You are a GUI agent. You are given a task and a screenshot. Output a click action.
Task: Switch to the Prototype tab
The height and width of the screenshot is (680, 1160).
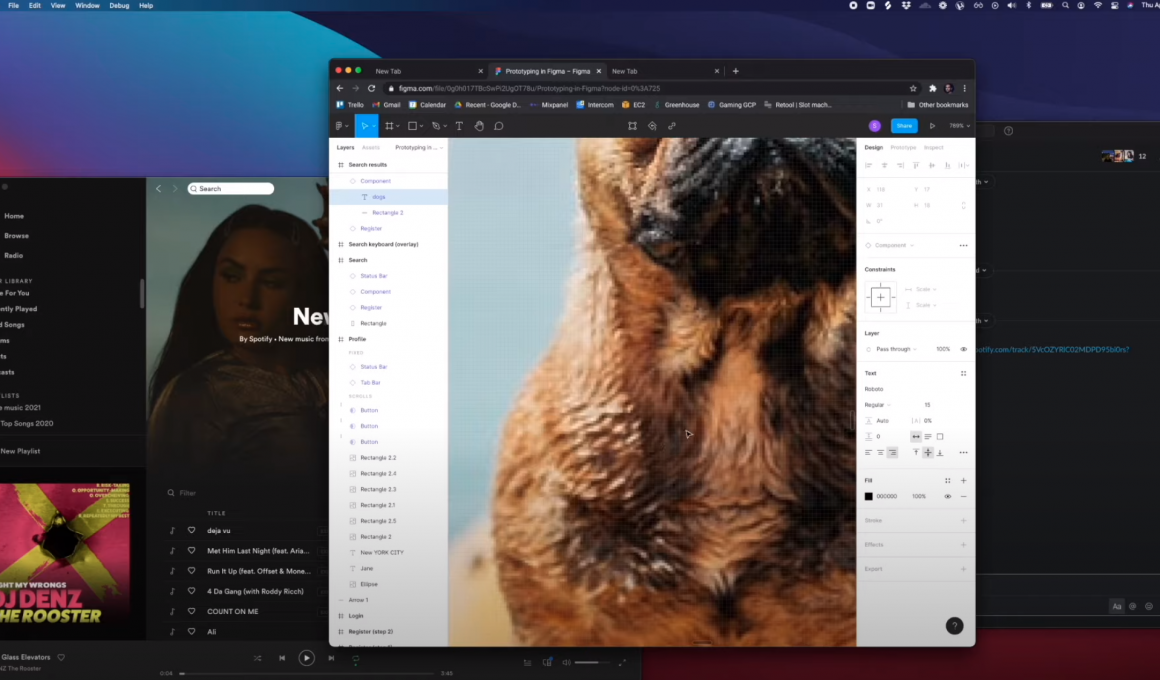click(903, 147)
